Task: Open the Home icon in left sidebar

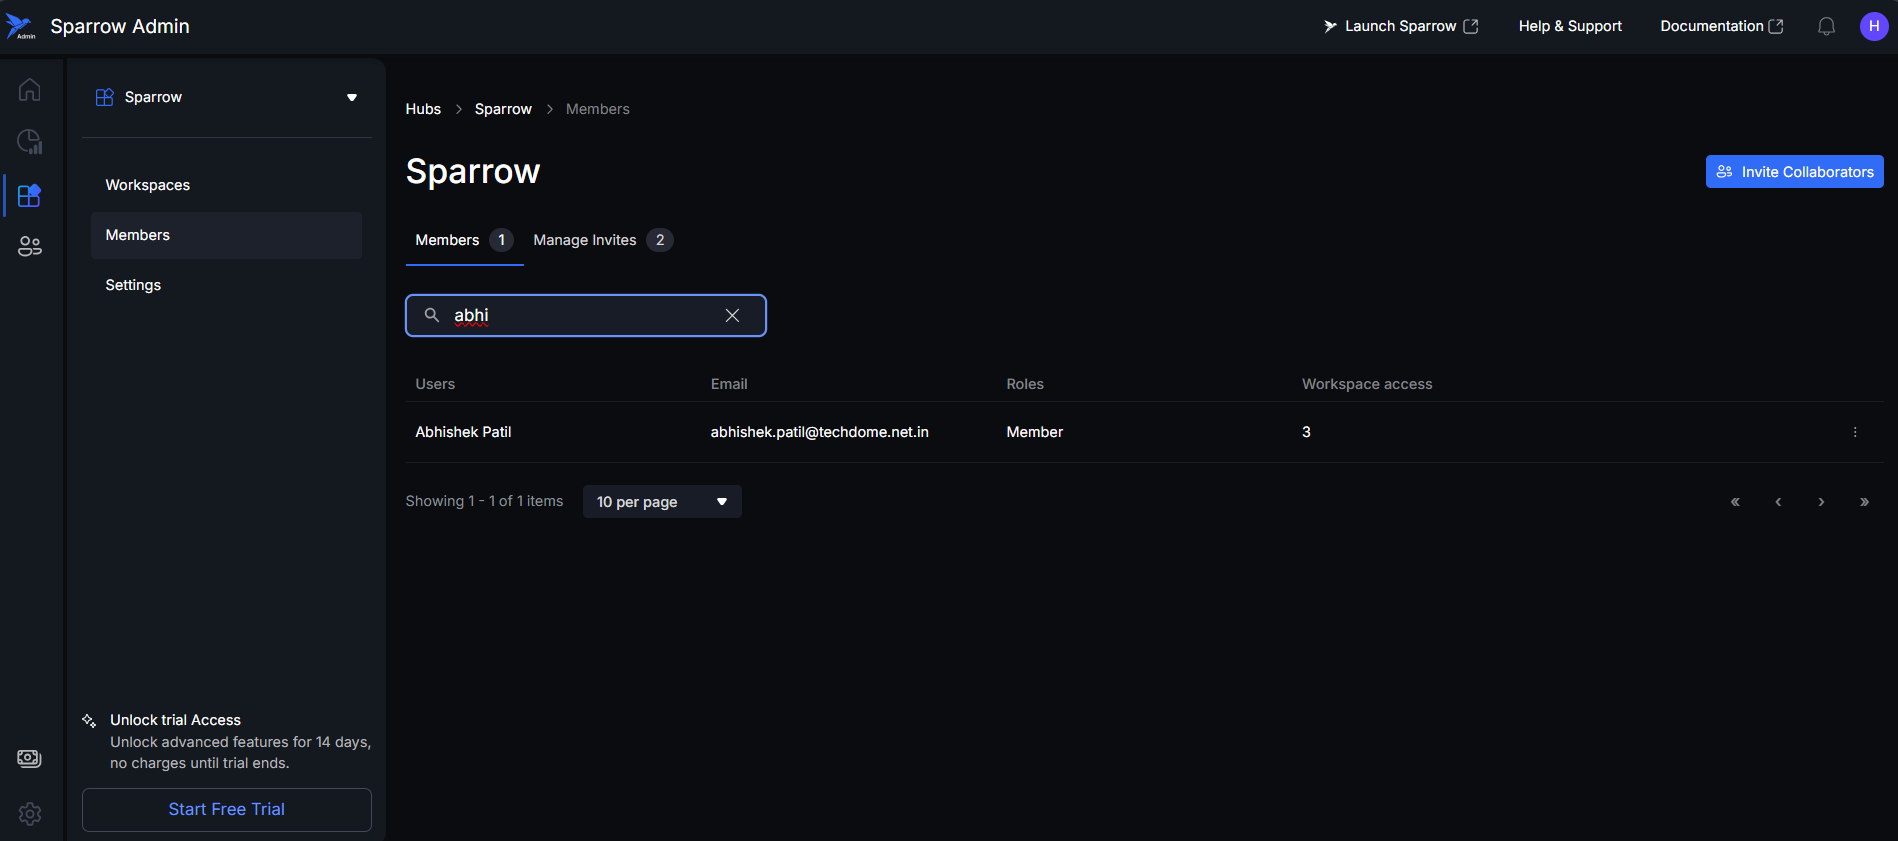Action: tap(30, 90)
